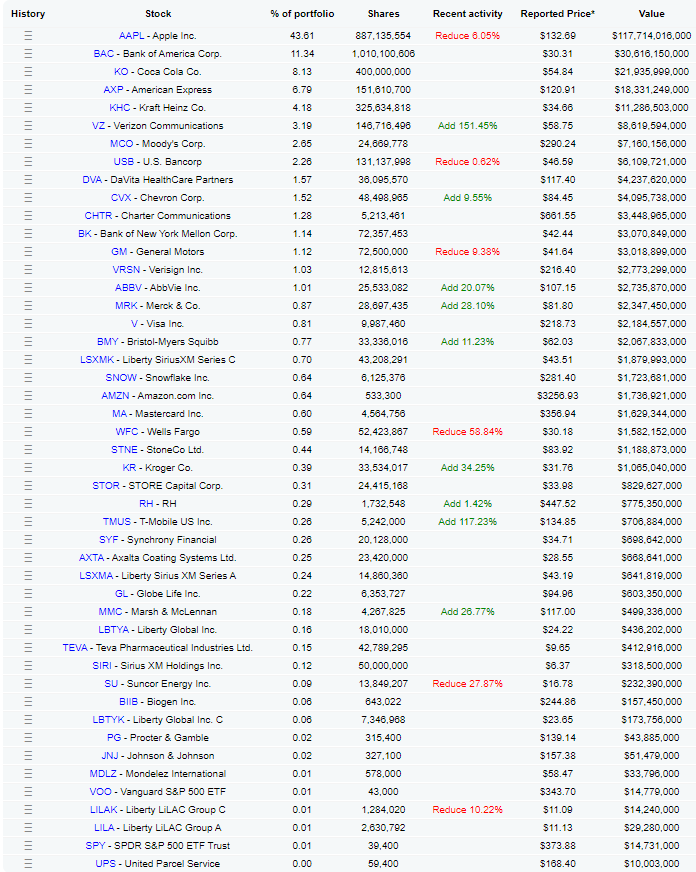This screenshot has width=696, height=872.
Task: Open the SYF ticker link
Action: [x=109, y=539]
